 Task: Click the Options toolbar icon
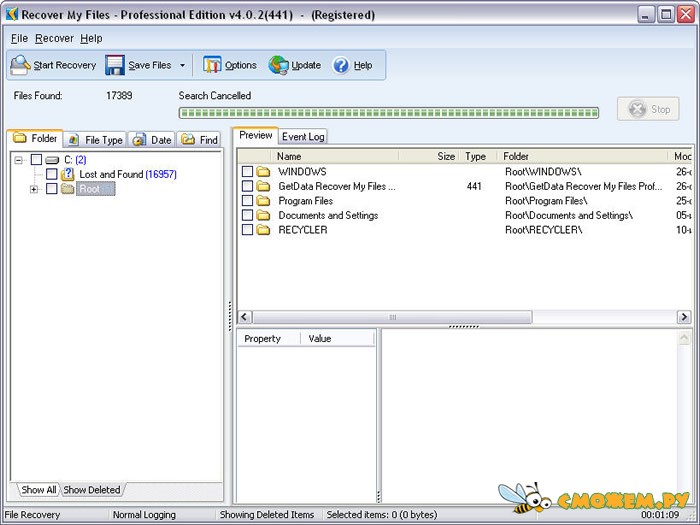click(x=212, y=65)
